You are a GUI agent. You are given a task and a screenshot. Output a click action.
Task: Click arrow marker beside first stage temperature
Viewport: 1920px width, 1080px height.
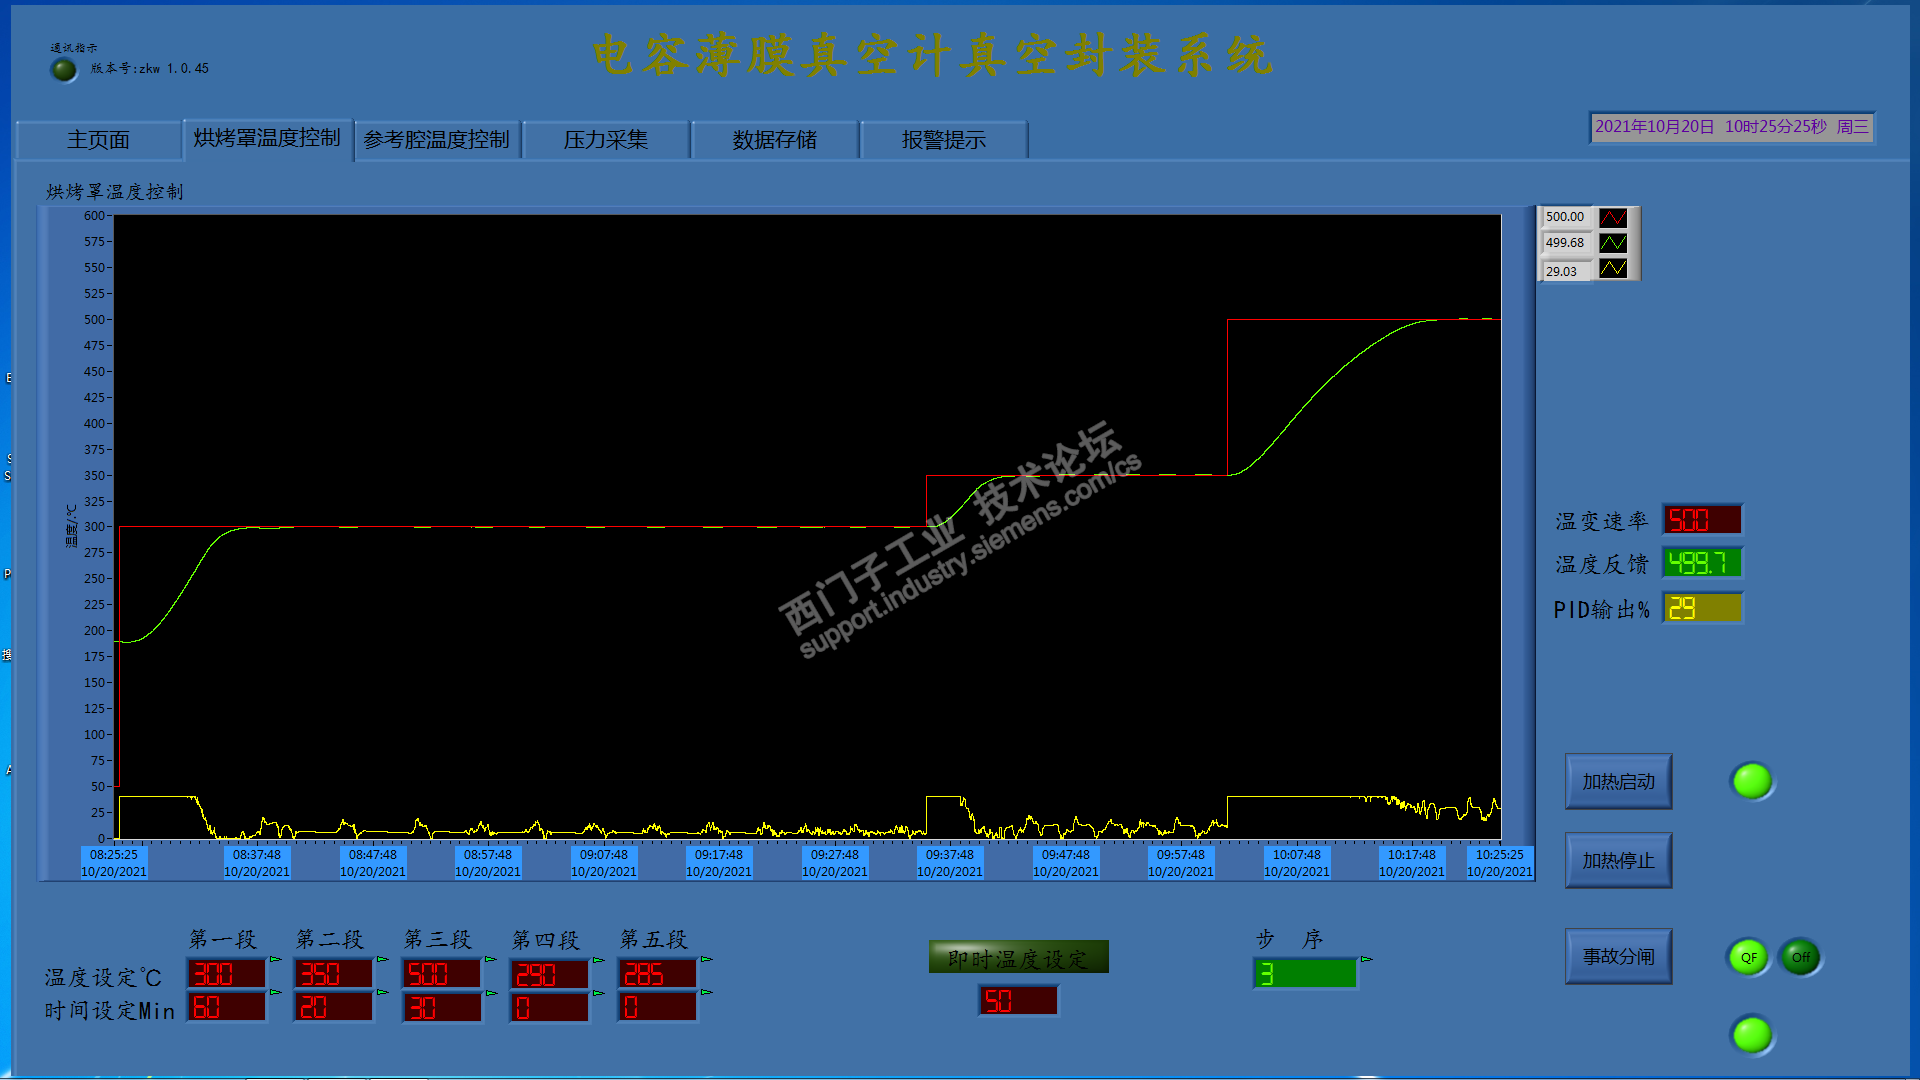tap(275, 960)
